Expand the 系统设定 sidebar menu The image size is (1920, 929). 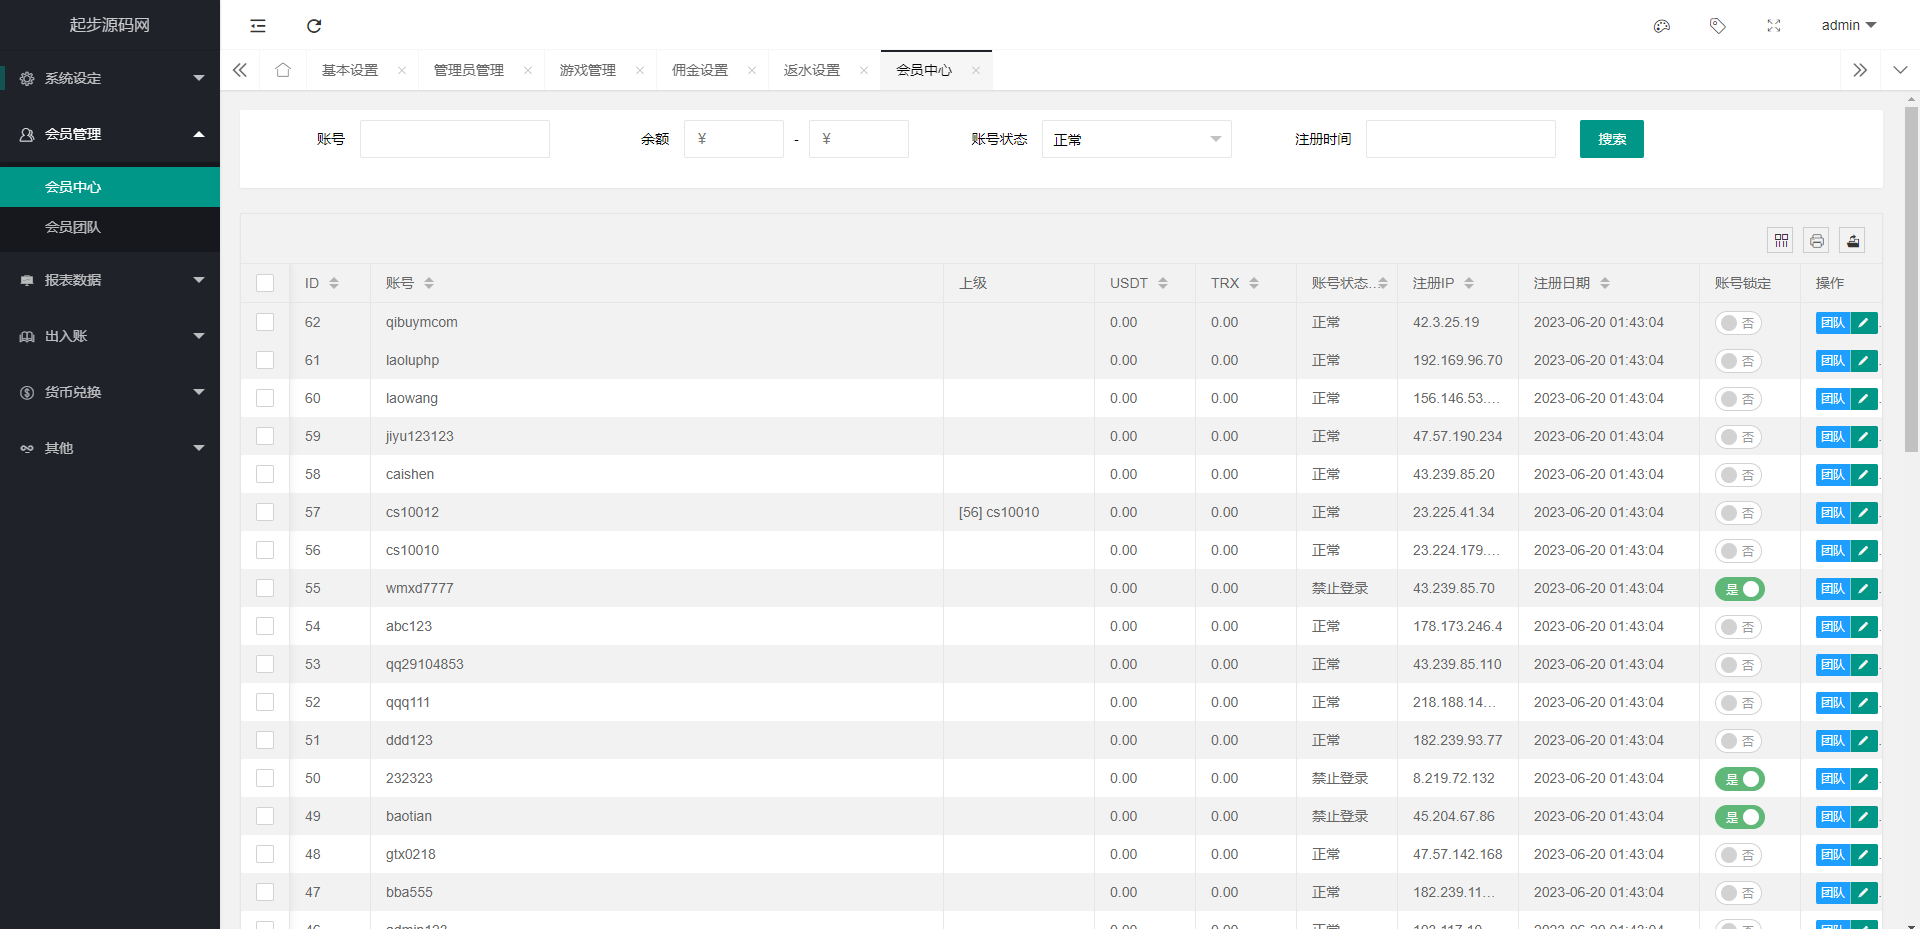coord(110,78)
